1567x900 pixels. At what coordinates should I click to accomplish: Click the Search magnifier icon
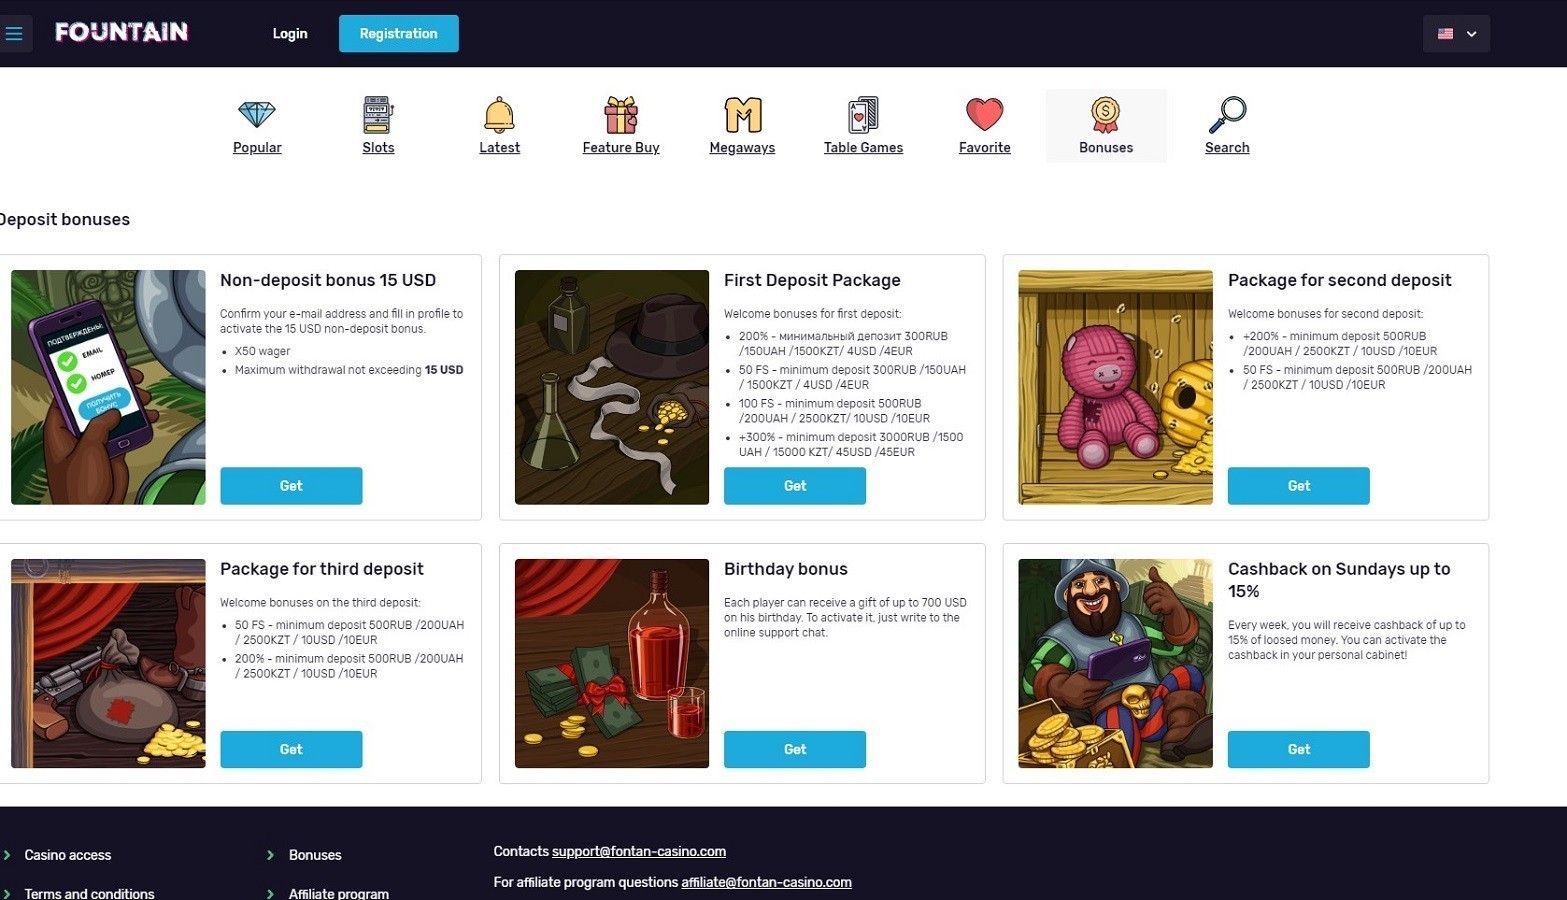click(x=1227, y=115)
